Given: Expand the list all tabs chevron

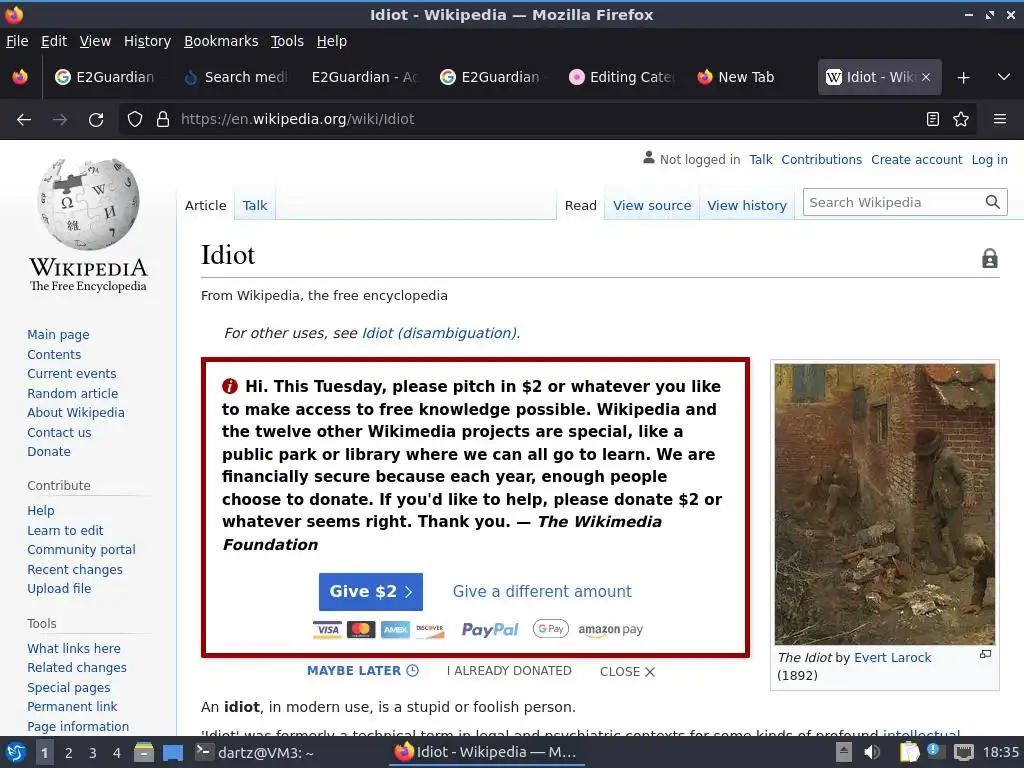Looking at the screenshot, I should [1004, 77].
